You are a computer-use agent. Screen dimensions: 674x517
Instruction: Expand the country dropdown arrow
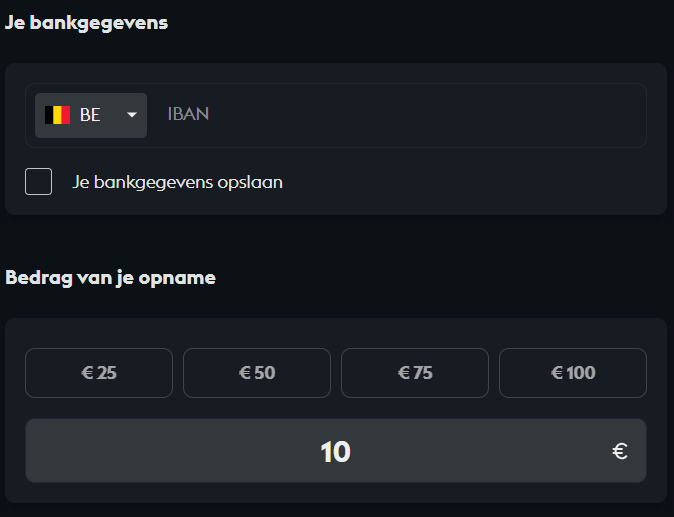point(132,115)
